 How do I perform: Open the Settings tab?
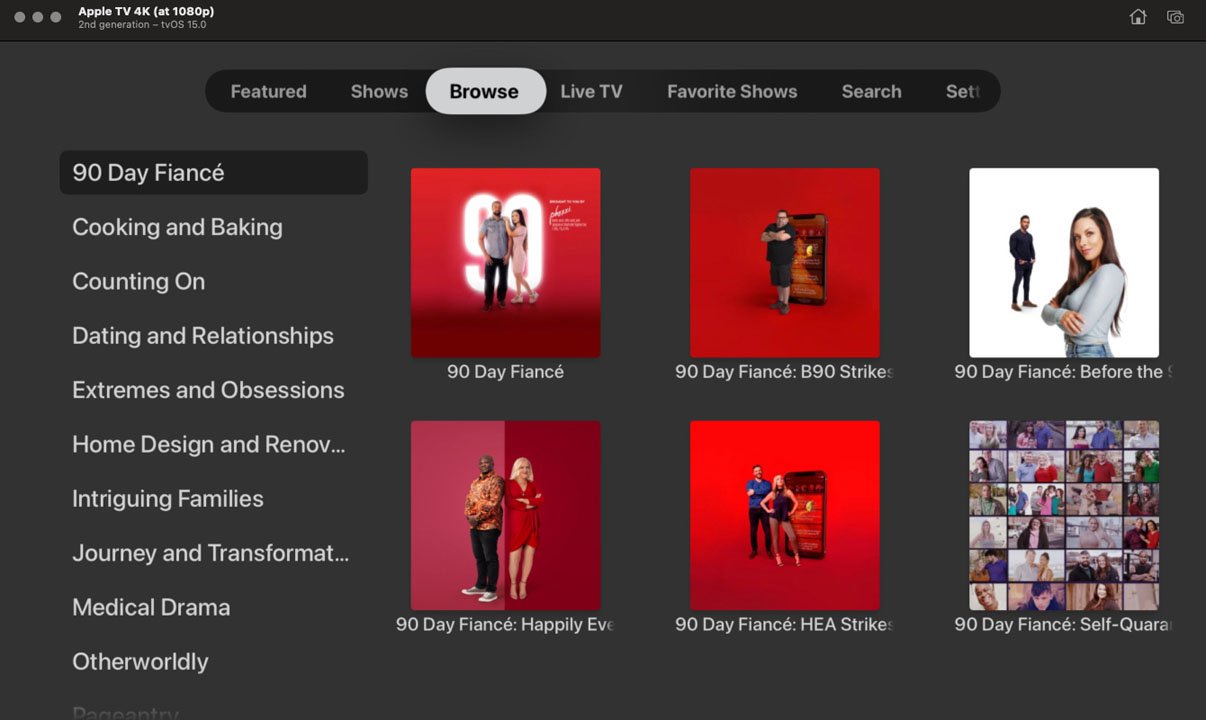pos(961,91)
